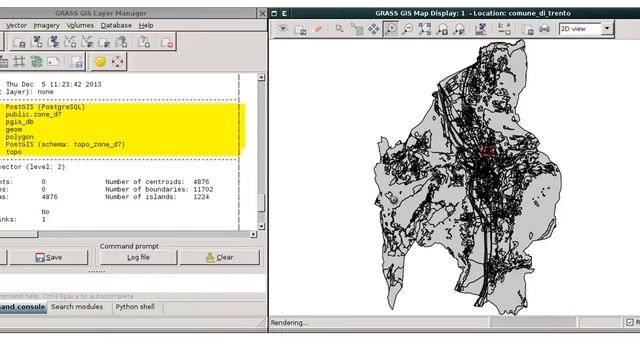Click the Clear command prompt button

[x=220, y=258]
